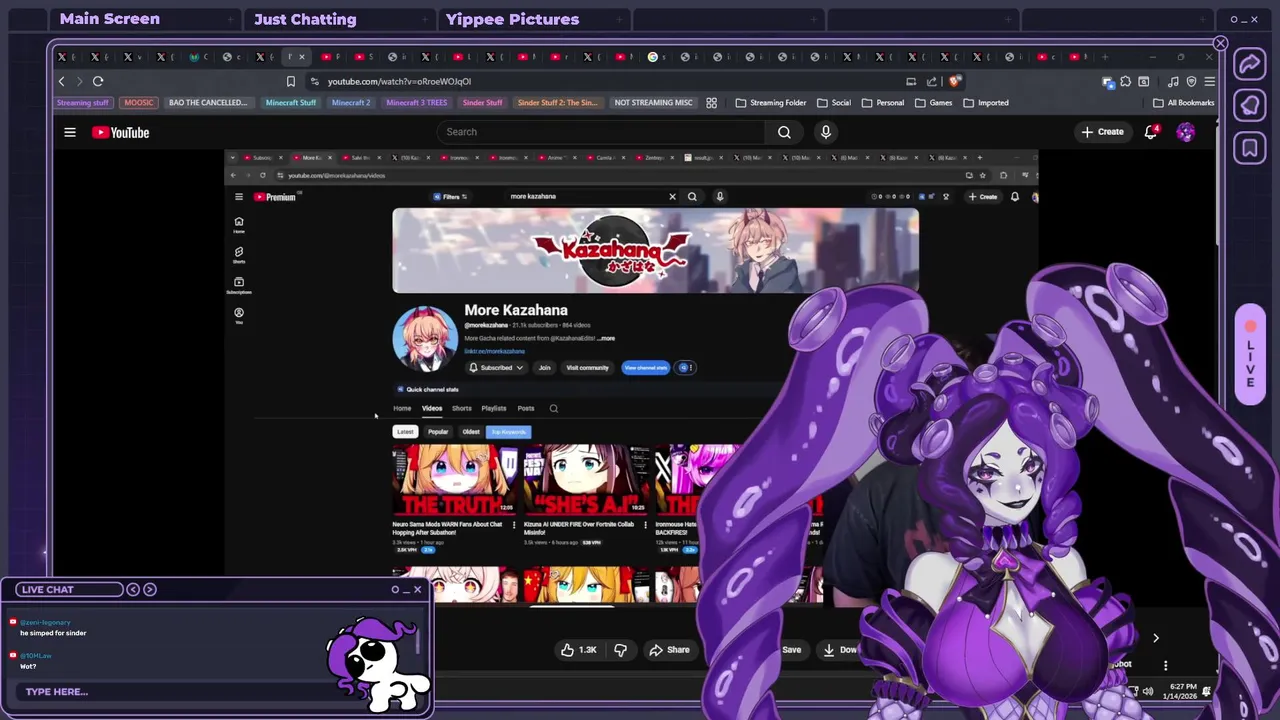
Task: Click the Home icon in inner YouTube sidebar
Action: [238, 224]
